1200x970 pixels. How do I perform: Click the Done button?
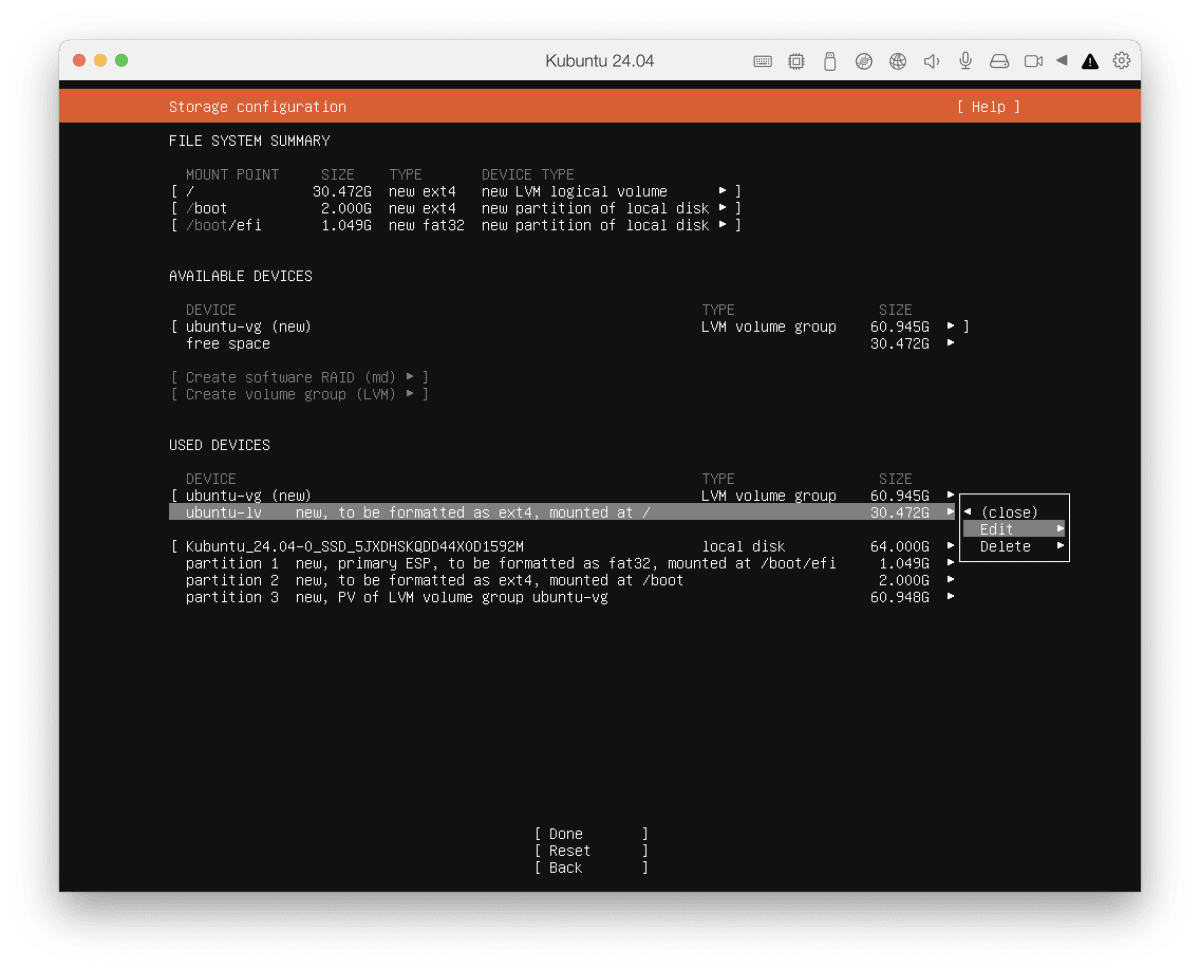tap(591, 834)
